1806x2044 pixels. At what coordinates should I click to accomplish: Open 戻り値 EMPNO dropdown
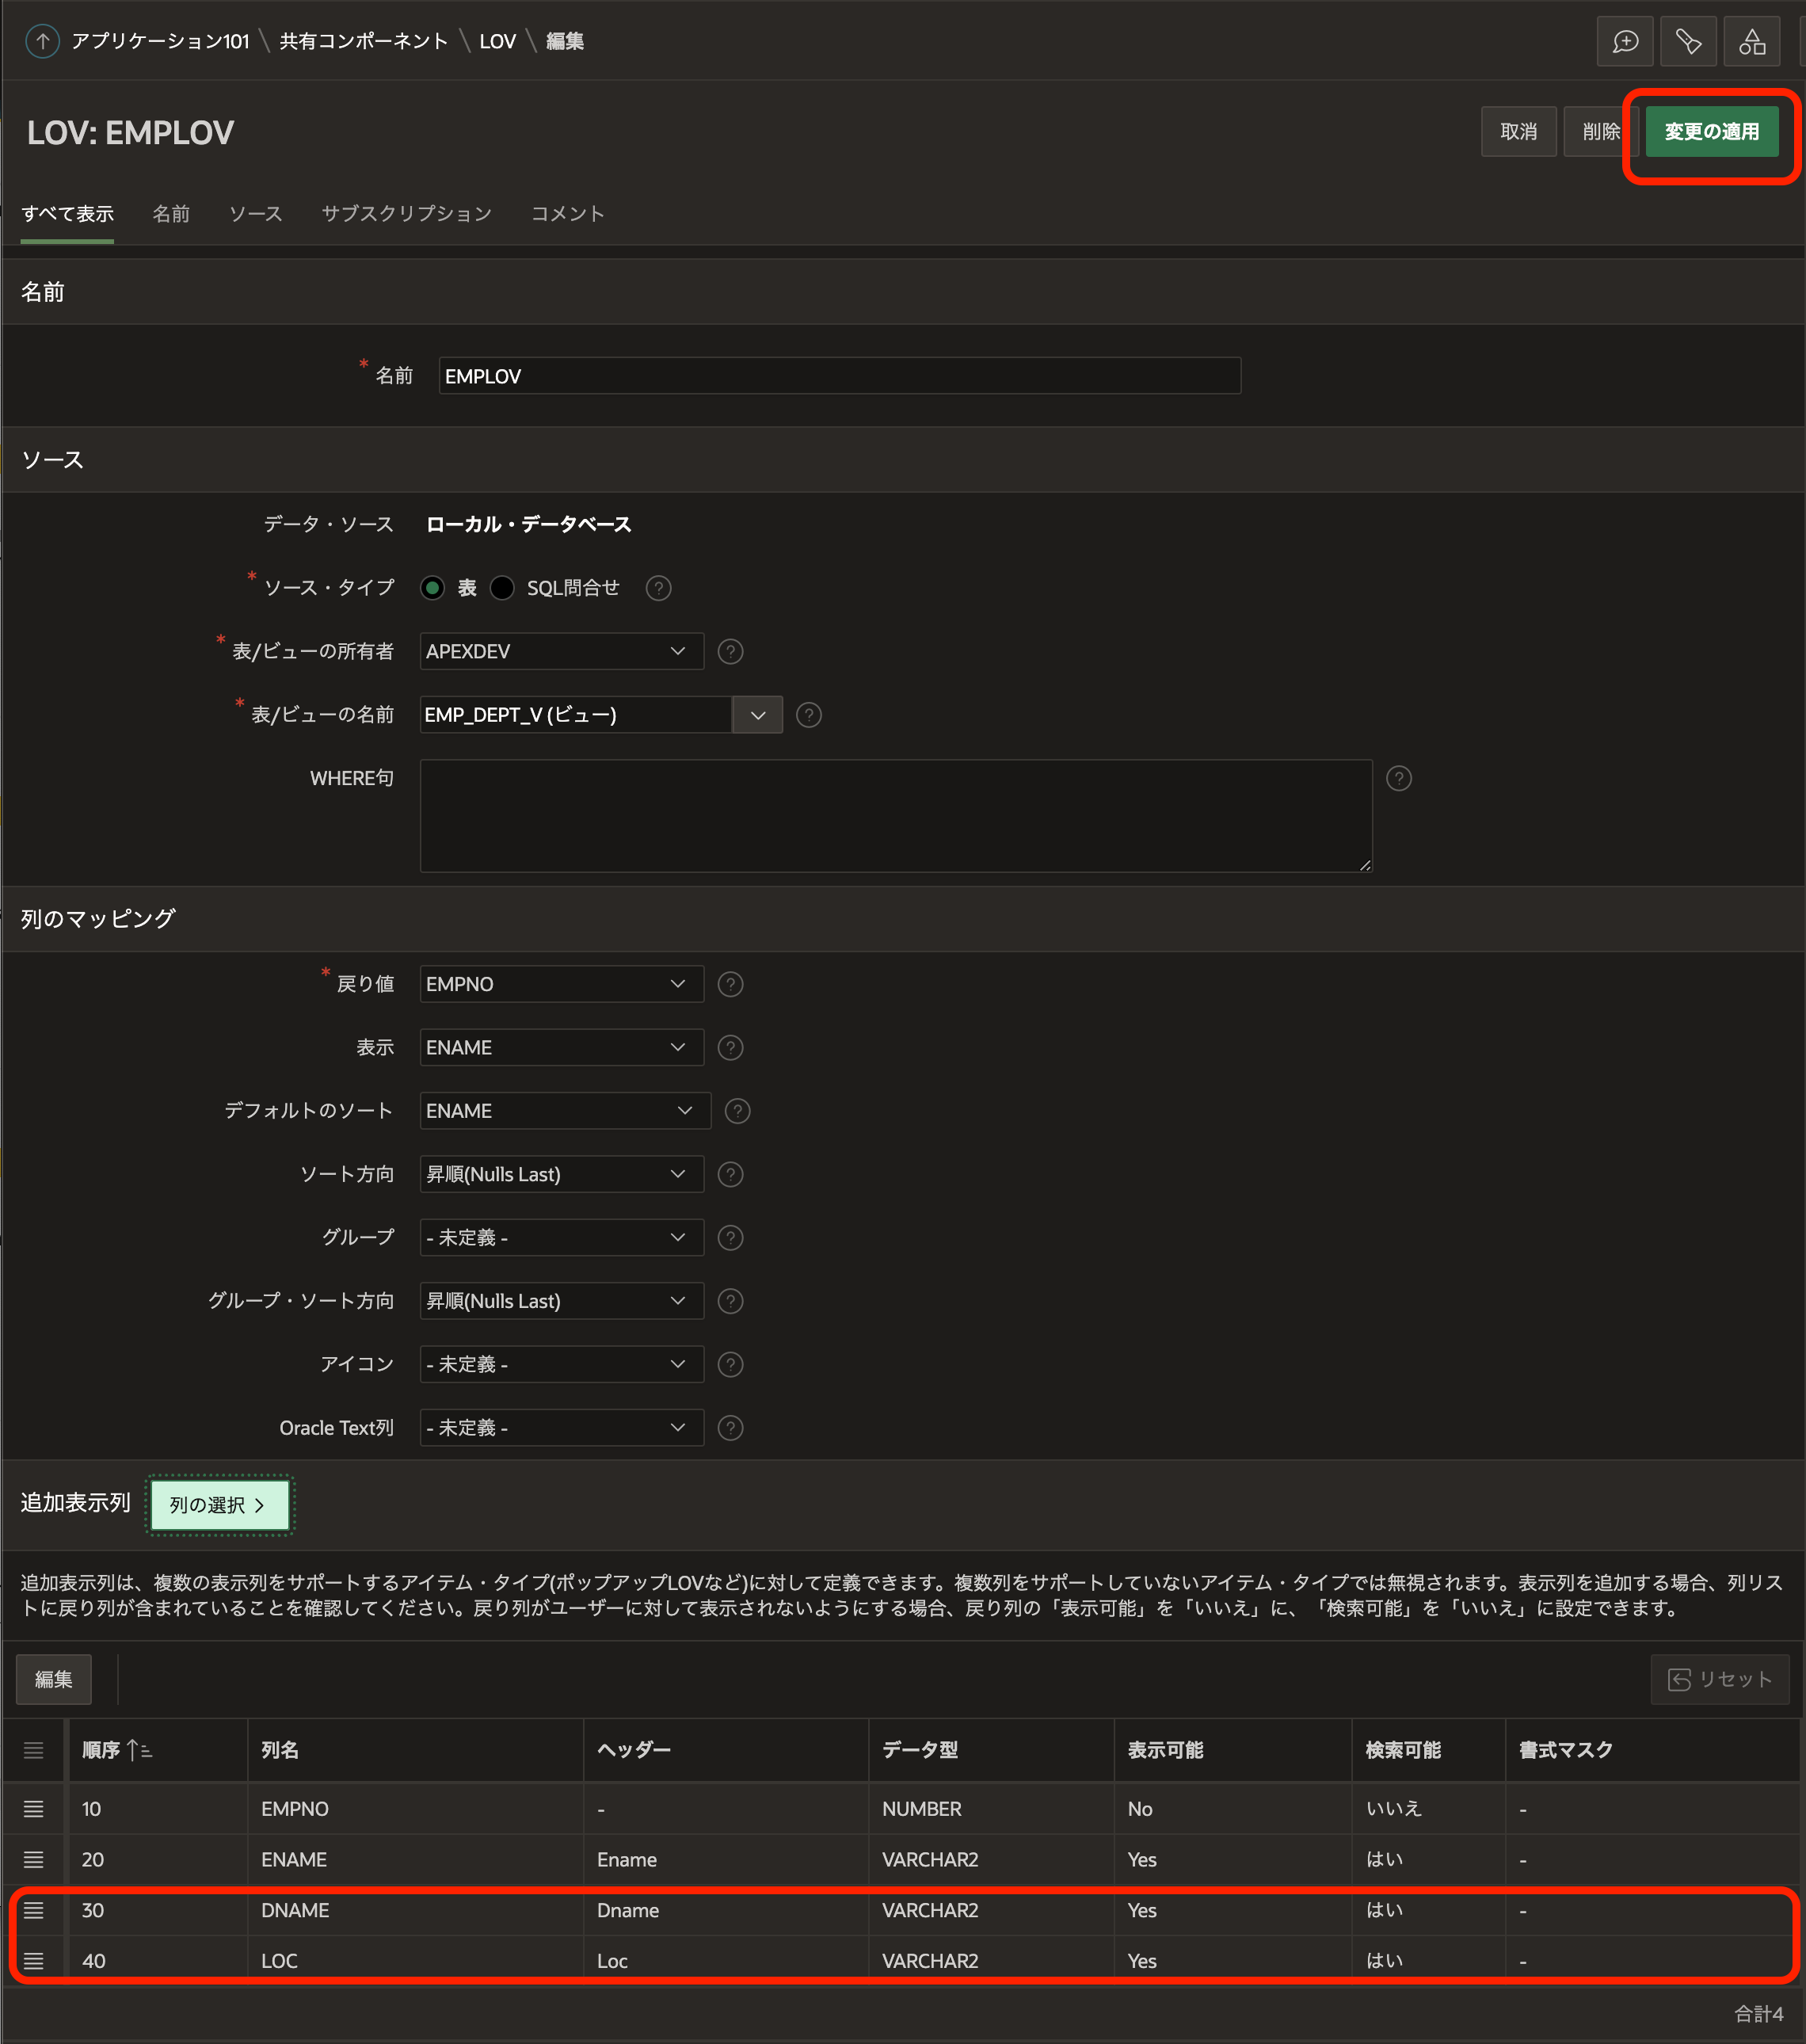click(562, 984)
